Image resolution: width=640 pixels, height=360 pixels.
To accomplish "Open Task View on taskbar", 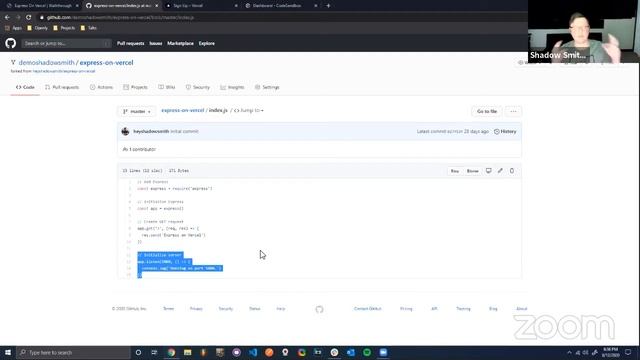I will click(x=154, y=353).
